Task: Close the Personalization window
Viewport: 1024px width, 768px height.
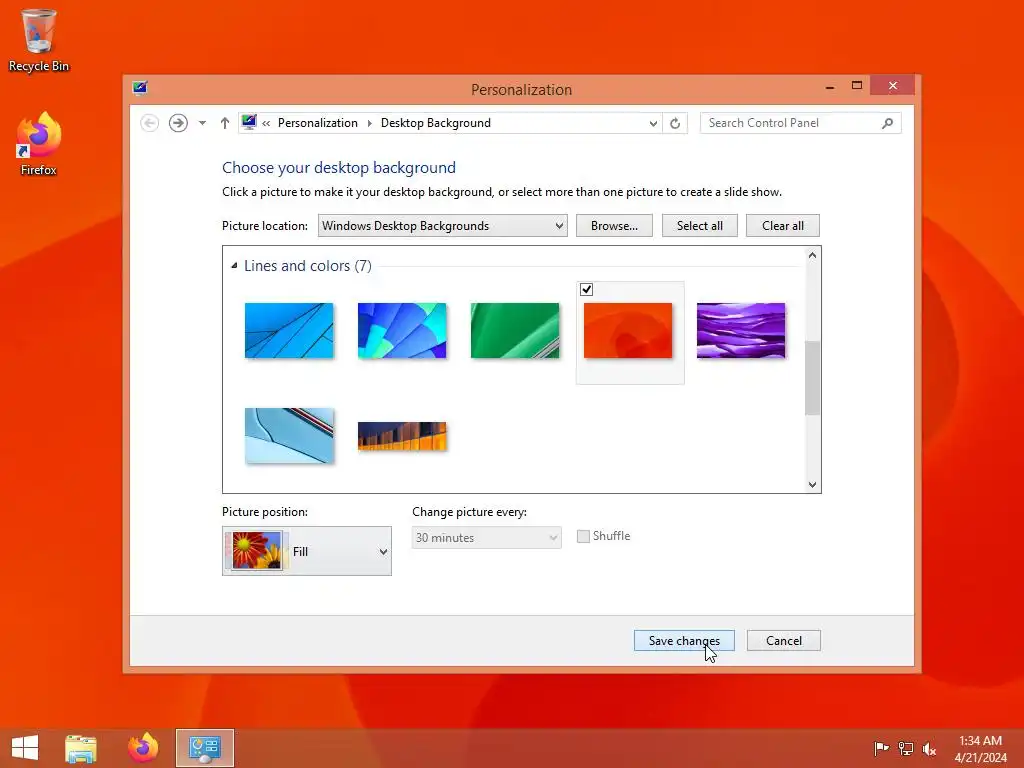Action: 893,86
